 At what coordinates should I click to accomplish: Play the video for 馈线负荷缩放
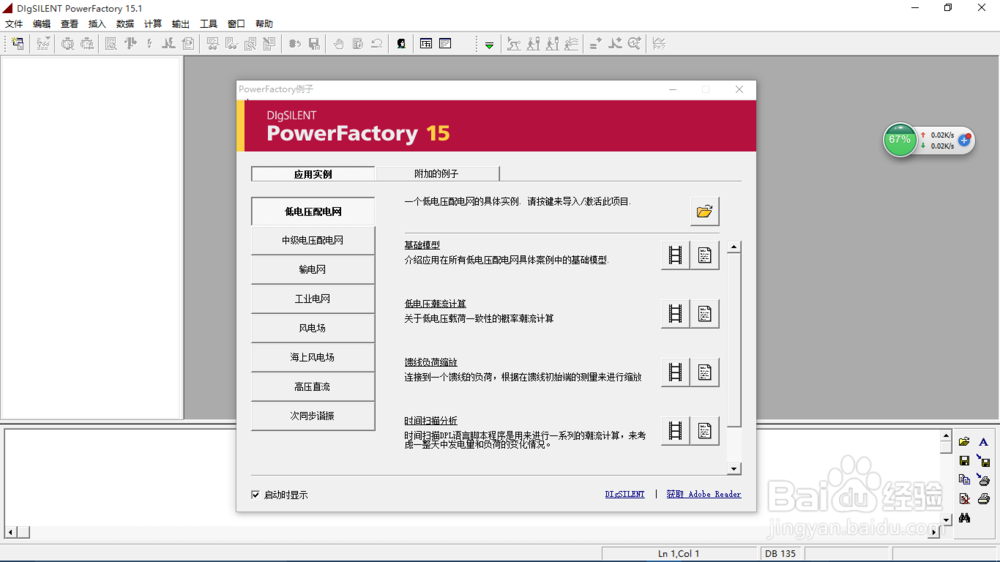[x=675, y=373]
